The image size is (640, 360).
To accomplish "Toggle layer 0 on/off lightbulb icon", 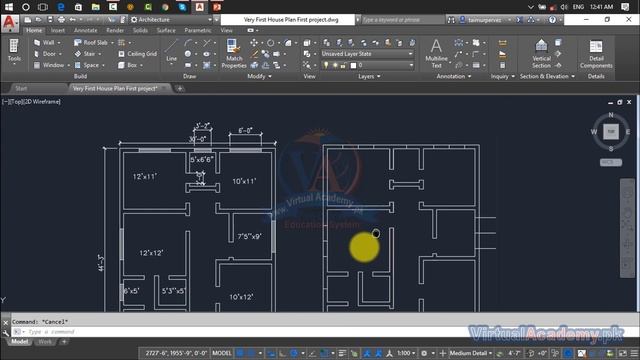I will (x=326, y=65).
